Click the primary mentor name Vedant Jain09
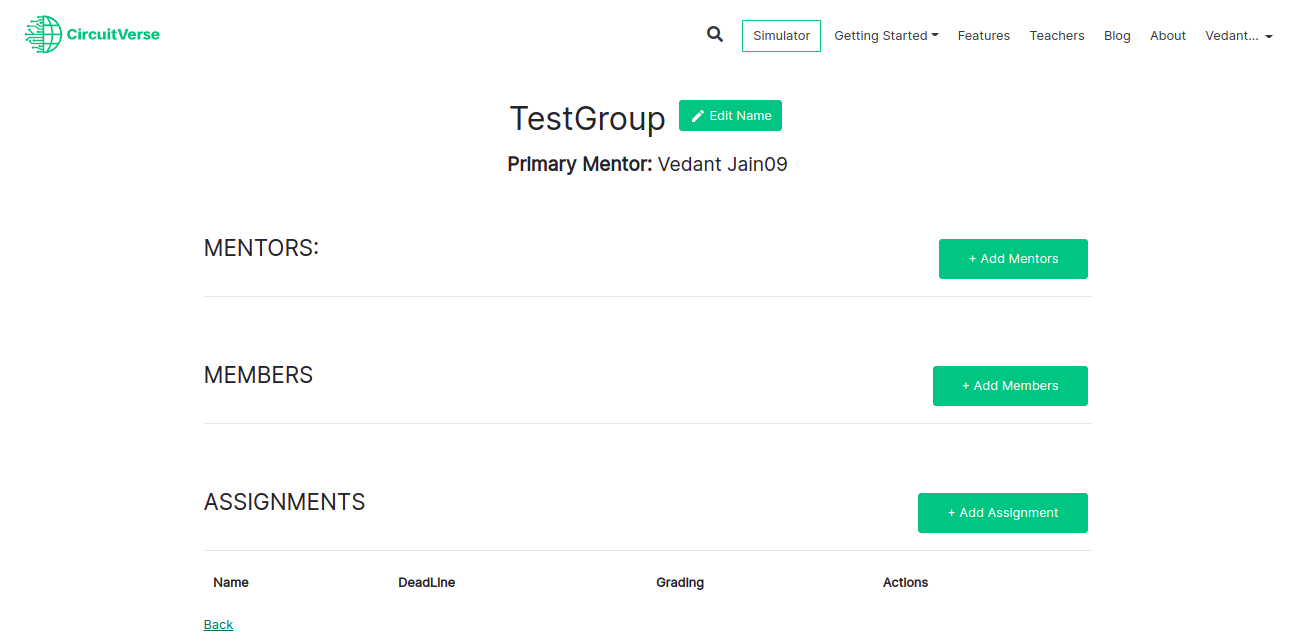The image size is (1290, 636). tap(722, 165)
